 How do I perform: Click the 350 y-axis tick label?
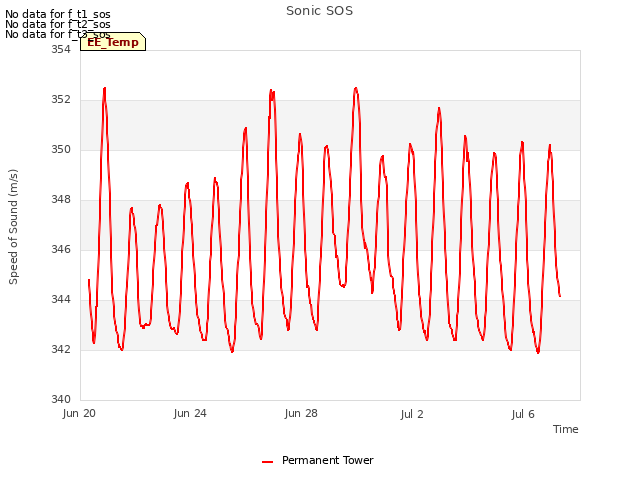coord(61,149)
